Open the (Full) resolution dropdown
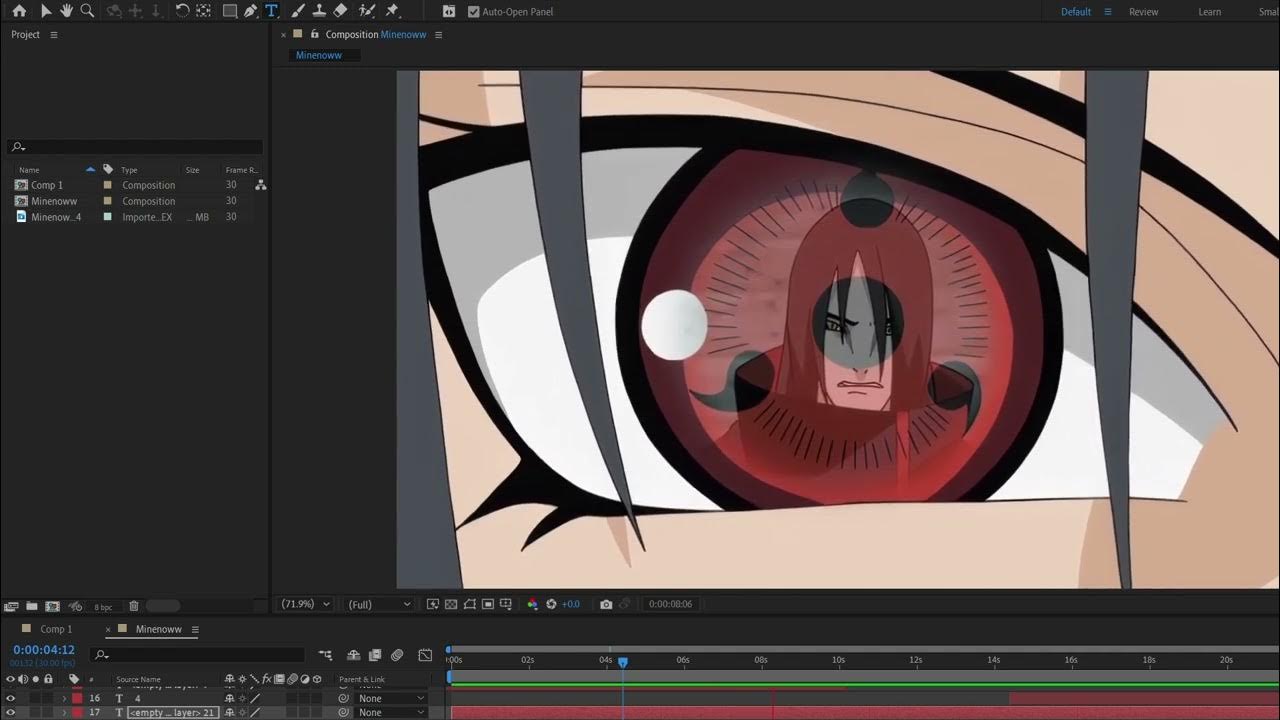Image resolution: width=1280 pixels, height=720 pixels. [x=378, y=604]
